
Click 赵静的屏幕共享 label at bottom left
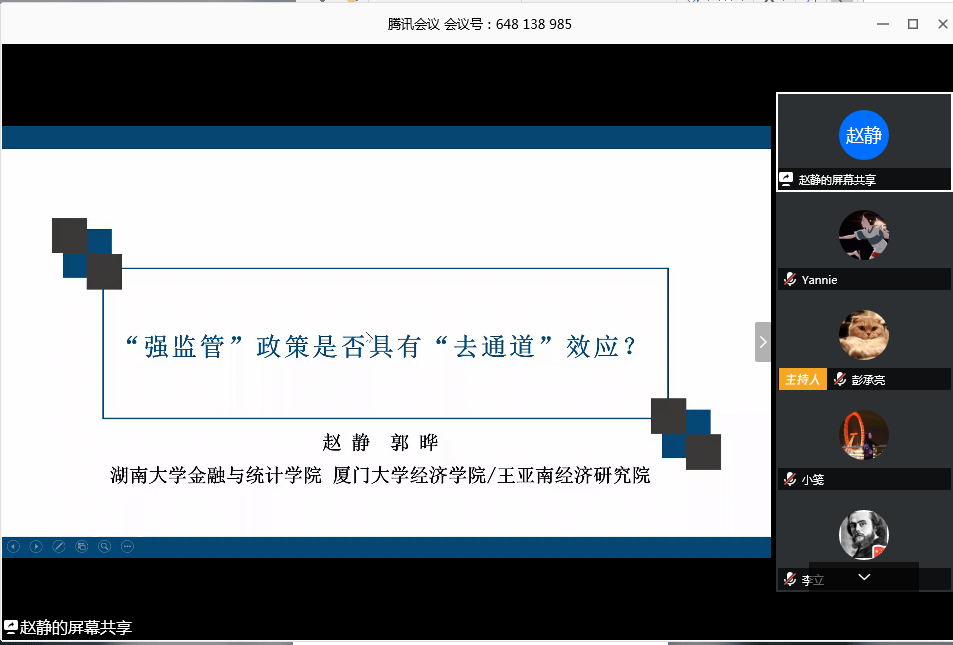pos(68,627)
